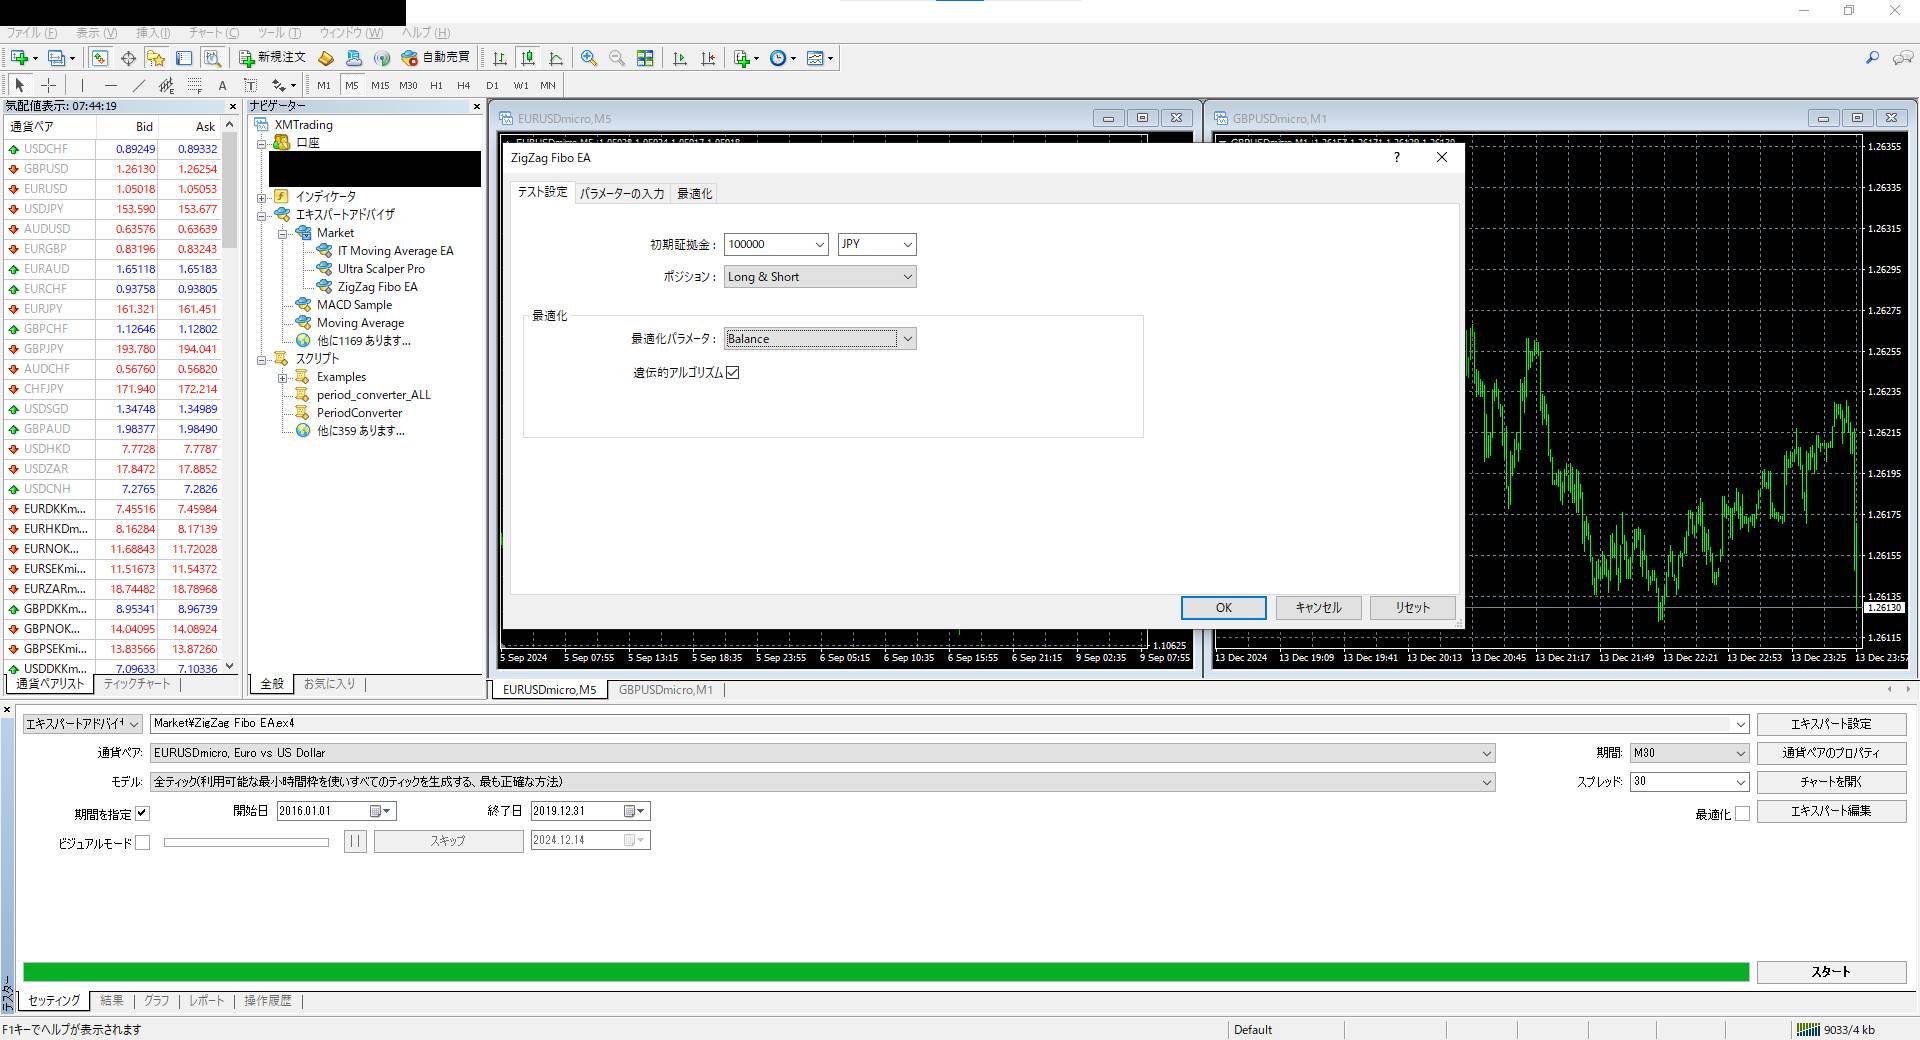Click the Market Watch vertical scrollbar
The width and height of the screenshot is (1920, 1040).
point(229,395)
